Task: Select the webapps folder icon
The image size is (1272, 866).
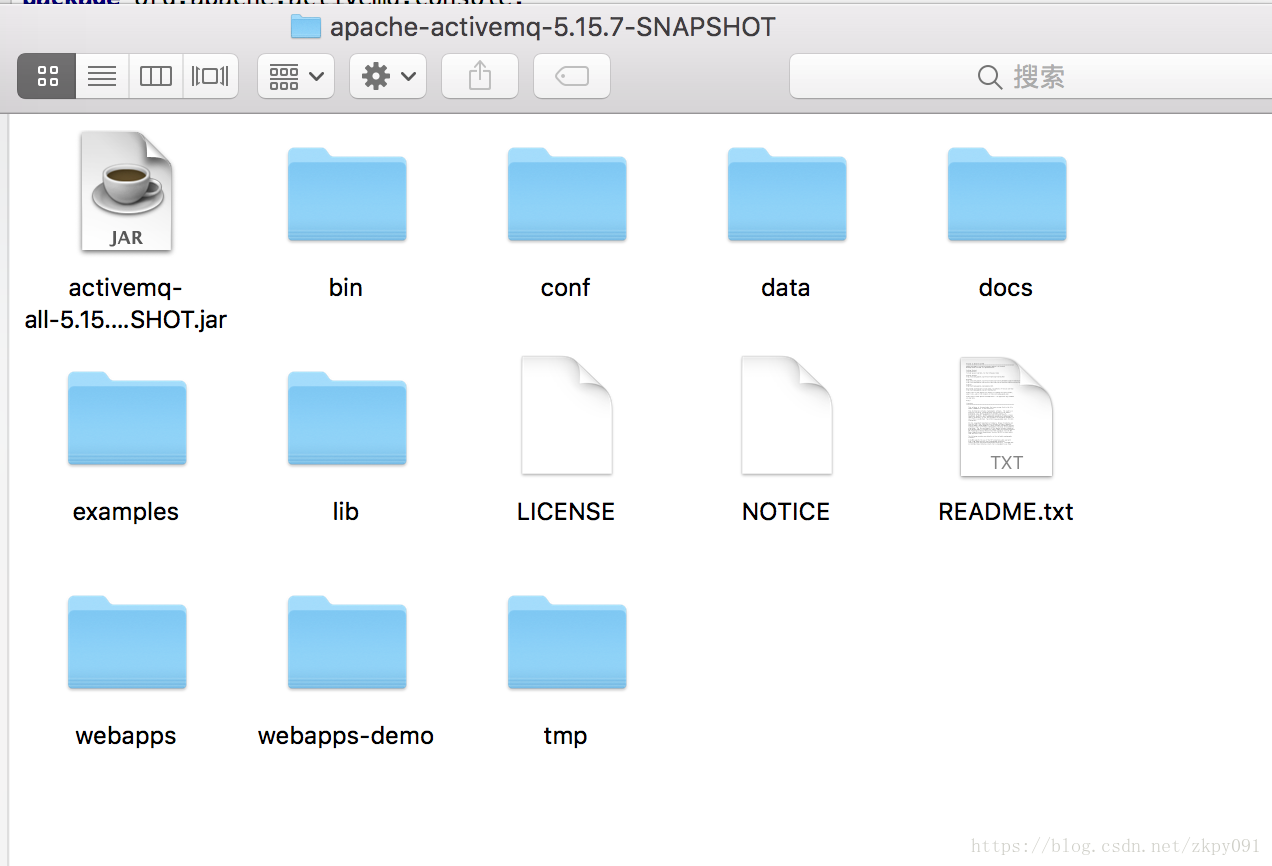Action: (127, 642)
